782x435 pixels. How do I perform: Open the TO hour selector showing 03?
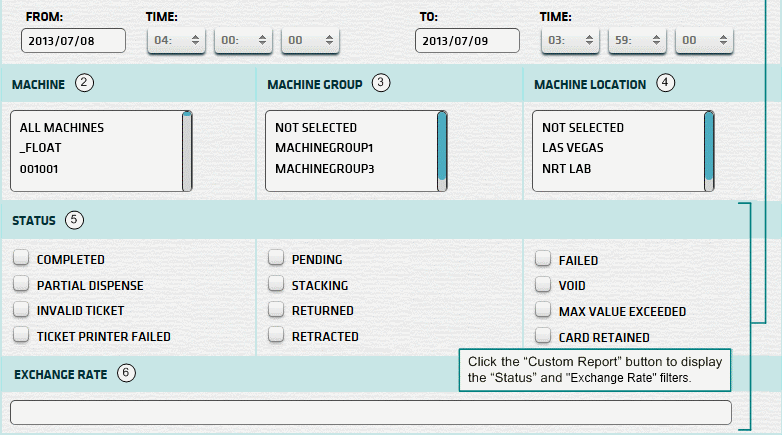click(571, 40)
